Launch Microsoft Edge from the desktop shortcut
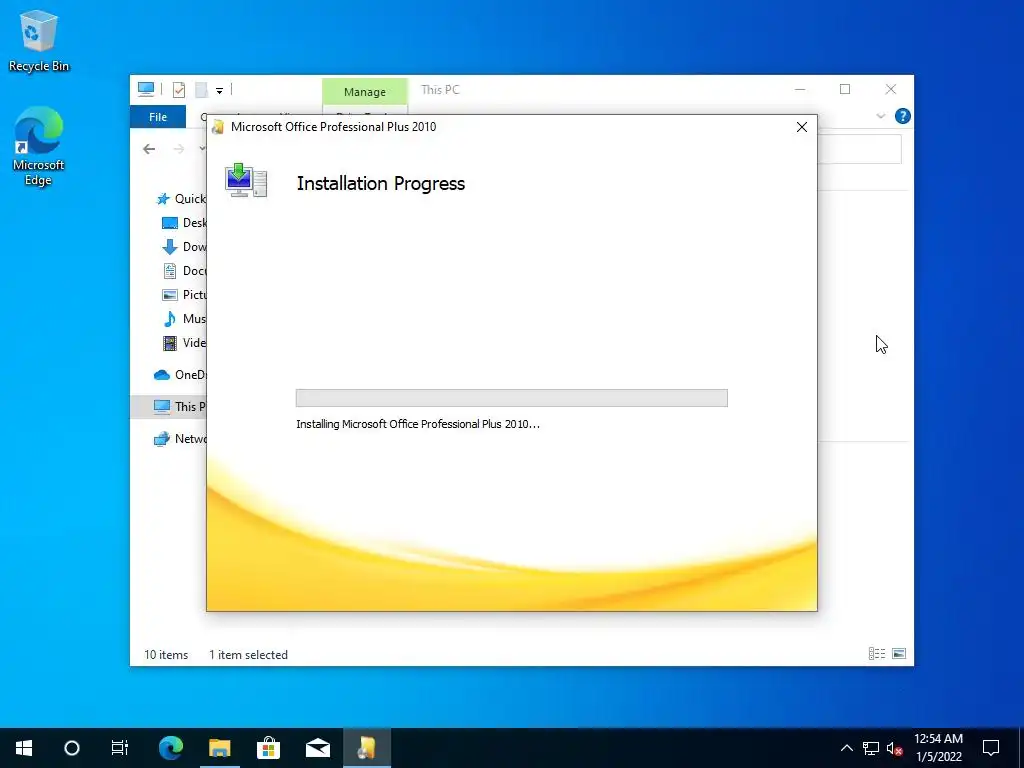Viewport: 1024px width, 768px height. [39, 146]
